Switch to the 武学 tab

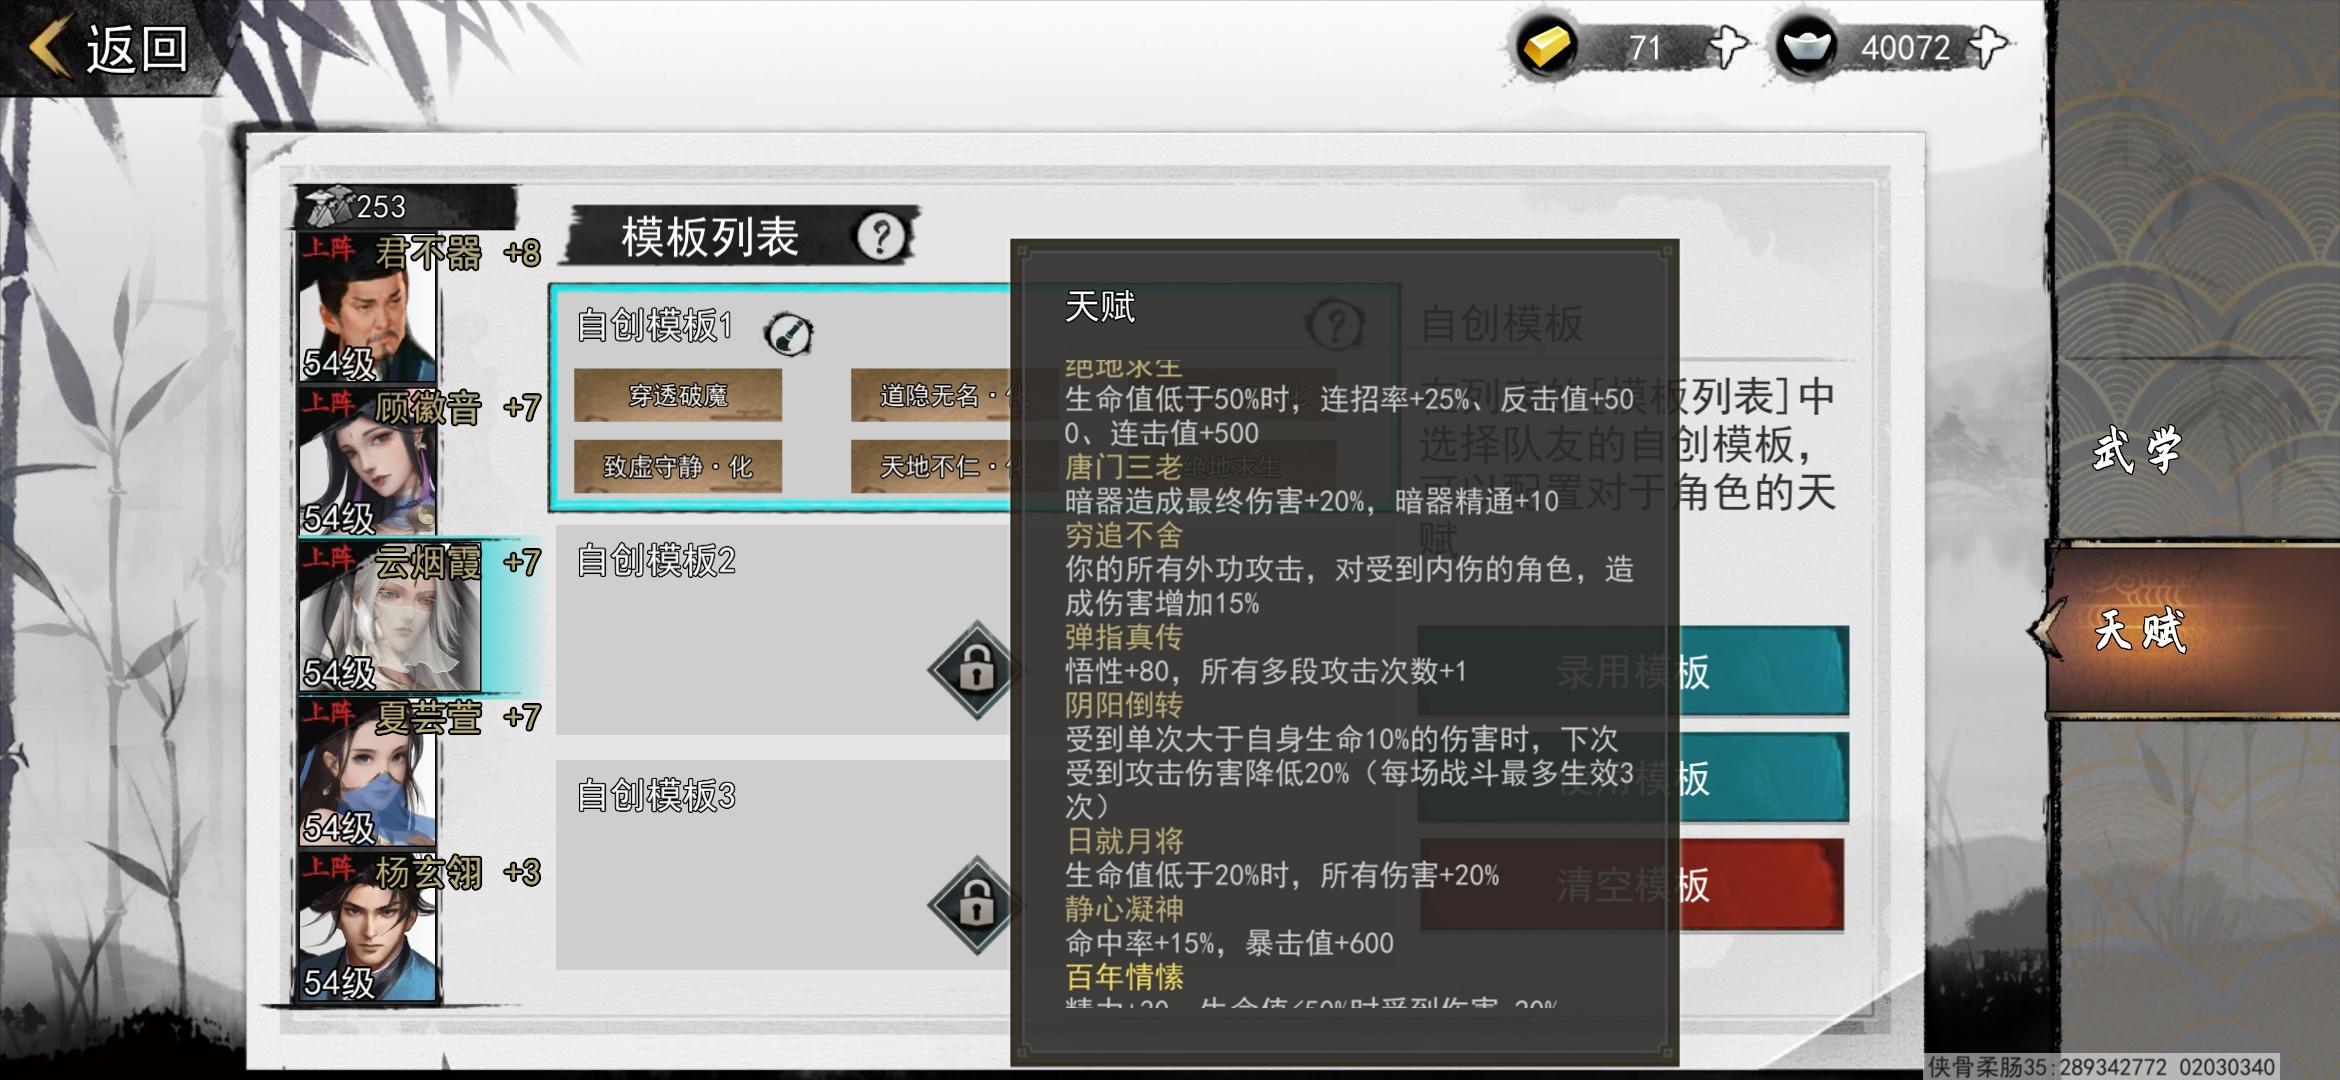pyautogui.click(x=2140, y=450)
